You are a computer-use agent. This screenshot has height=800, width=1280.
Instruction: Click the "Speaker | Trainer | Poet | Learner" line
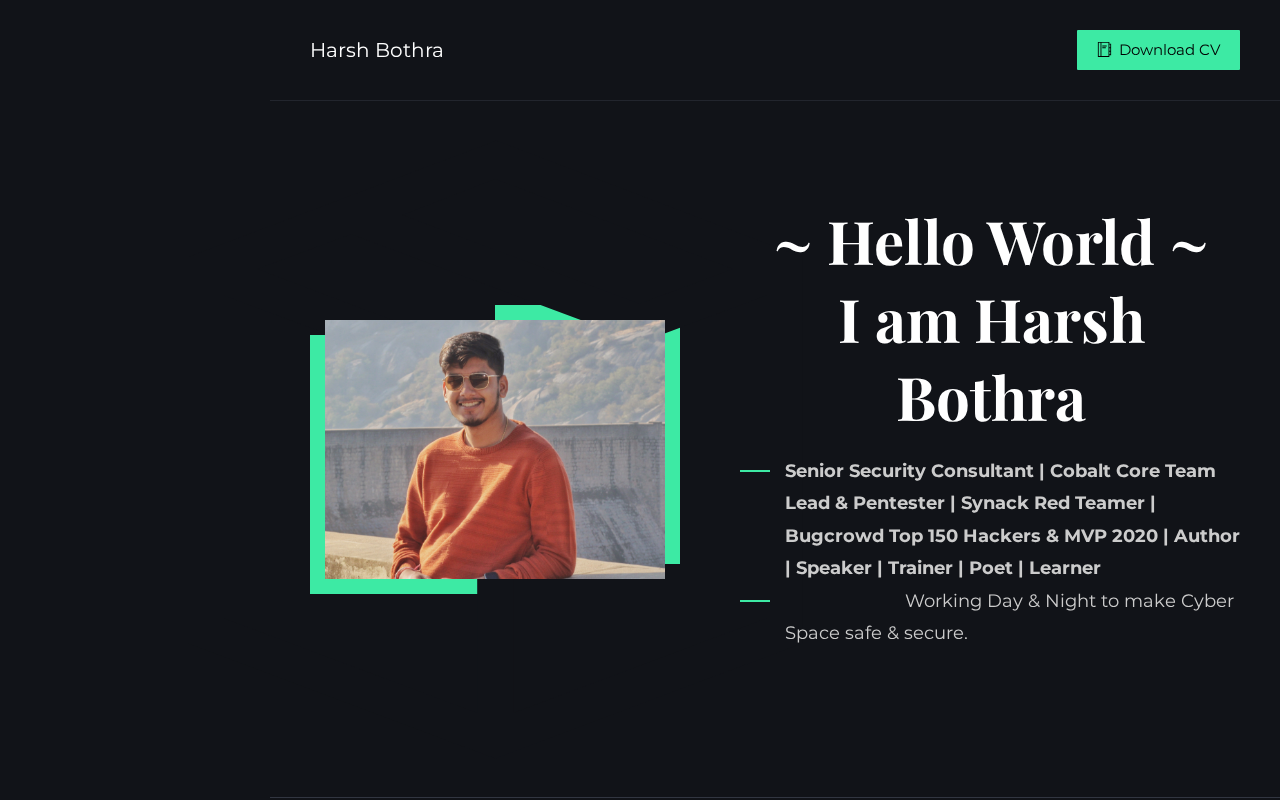pos(948,568)
